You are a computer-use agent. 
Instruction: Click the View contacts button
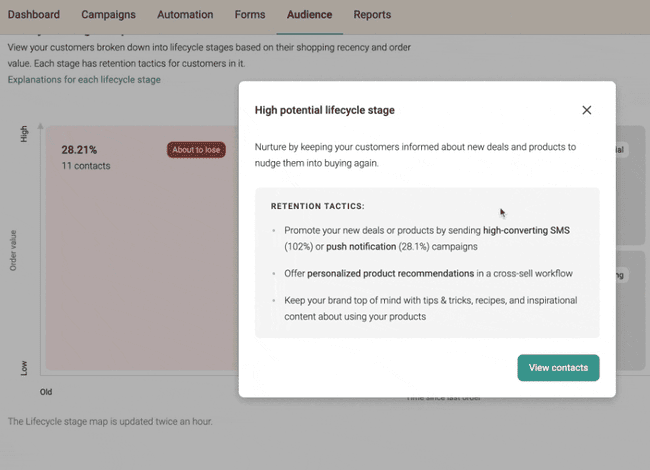click(x=558, y=368)
